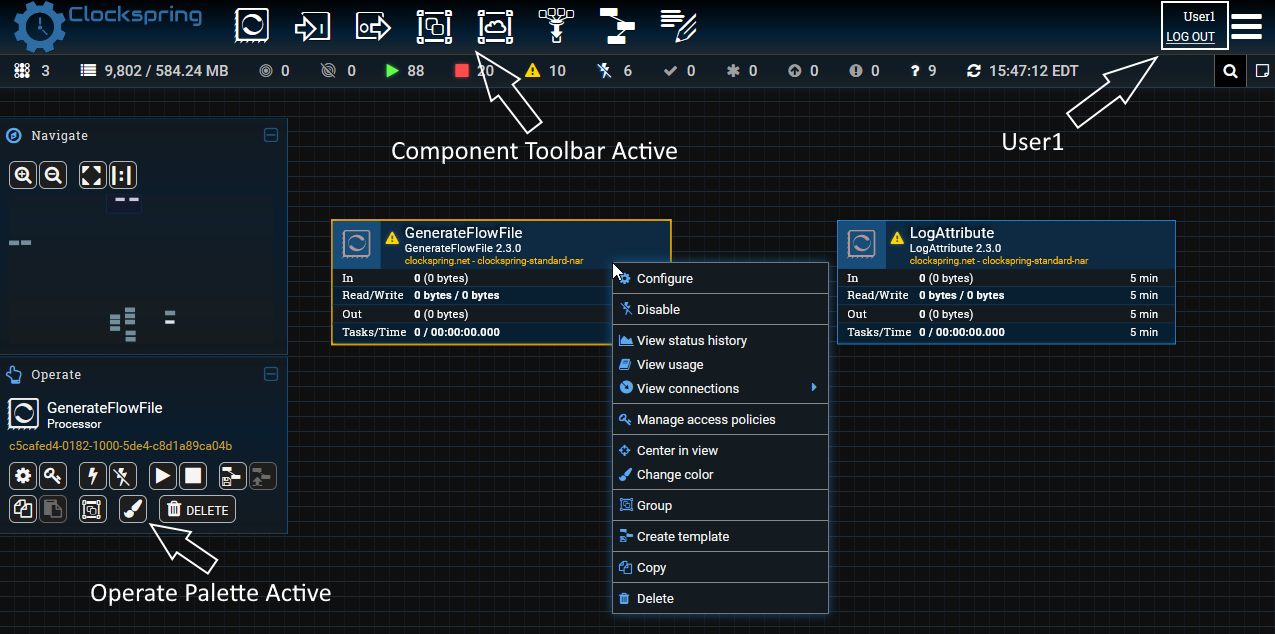Start the processor using the play icon
The width and height of the screenshot is (1275, 634).
click(x=162, y=476)
